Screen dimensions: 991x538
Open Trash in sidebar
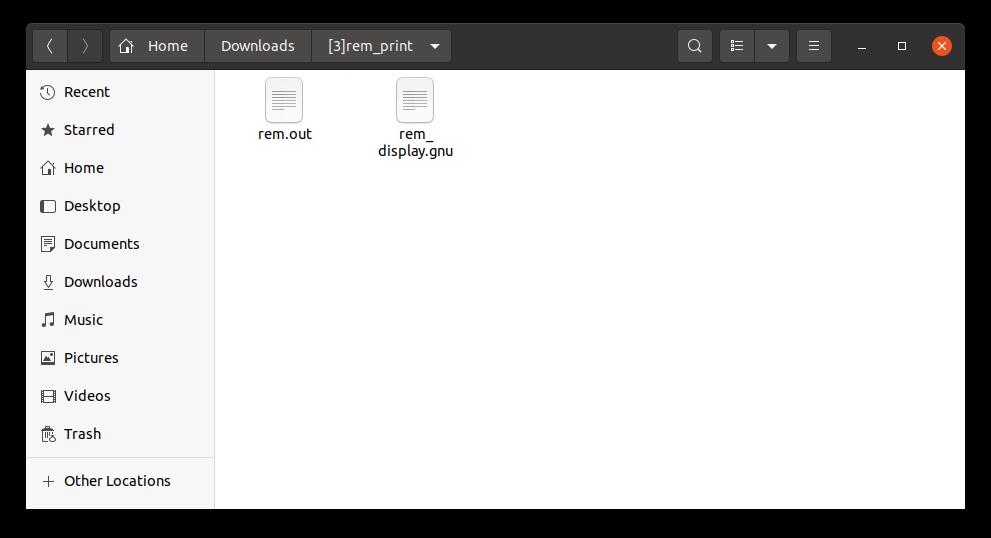[120, 434]
